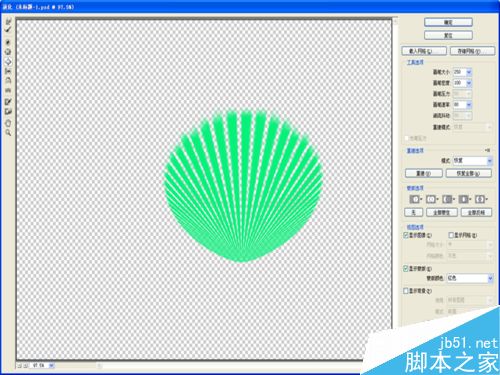Open the Mask Color dropdown showing 红色

point(470,278)
